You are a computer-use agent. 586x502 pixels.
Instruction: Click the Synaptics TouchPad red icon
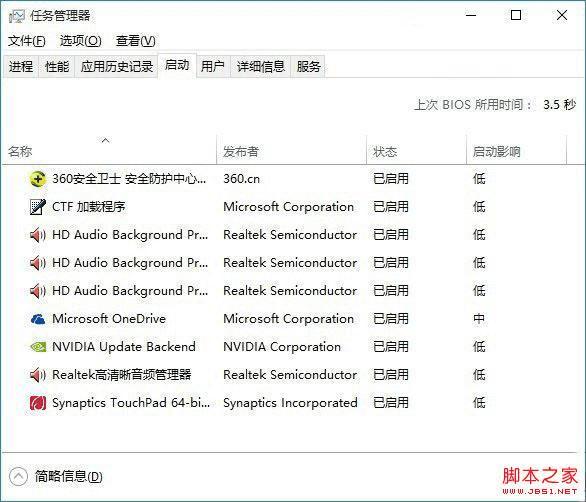pyautogui.click(x=37, y=403)
